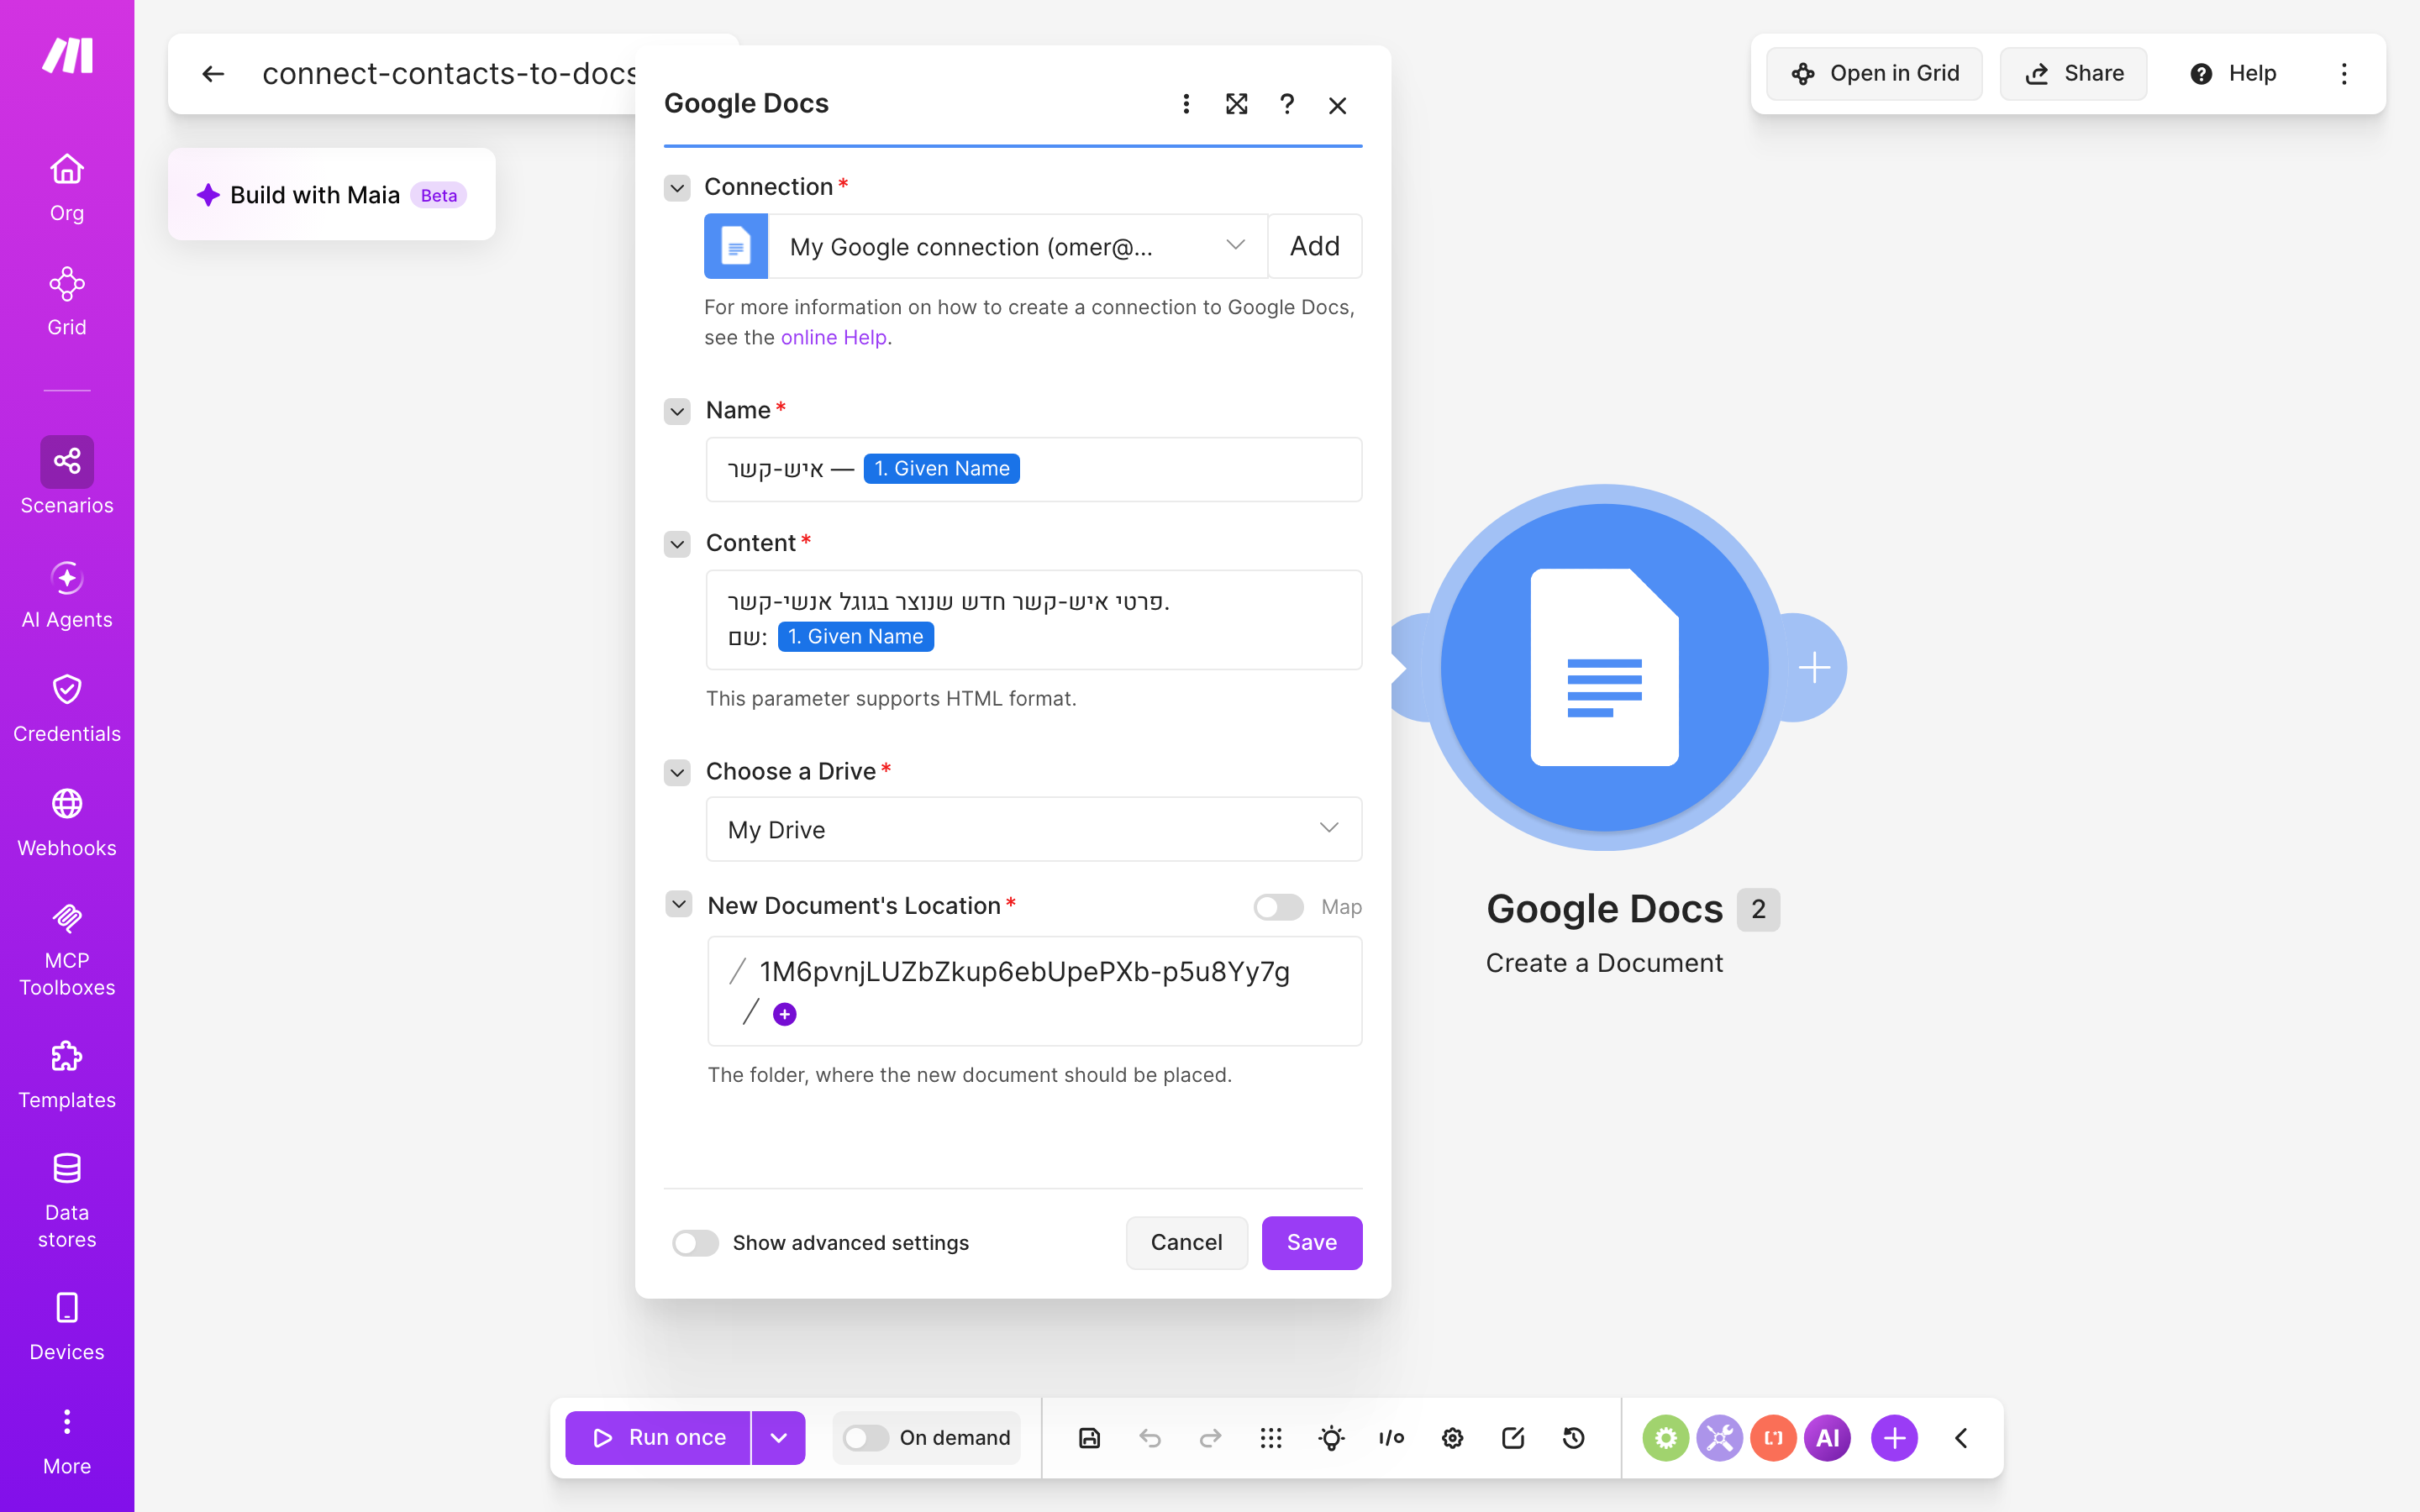Add subfolder with the purple plus

[x=785, y=1015]
